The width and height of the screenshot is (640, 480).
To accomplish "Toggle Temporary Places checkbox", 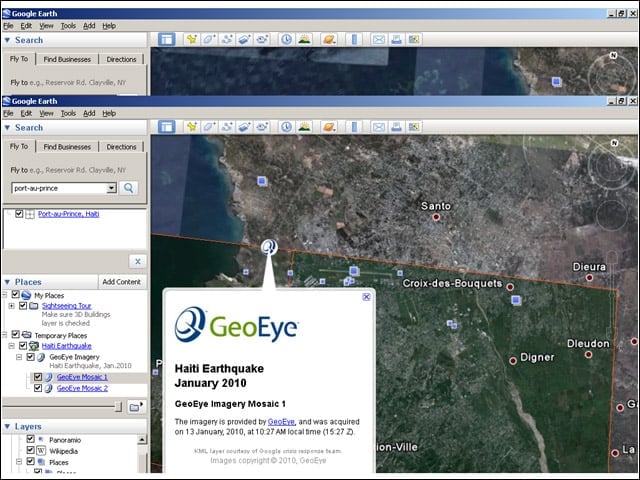I will click(16, 334).
